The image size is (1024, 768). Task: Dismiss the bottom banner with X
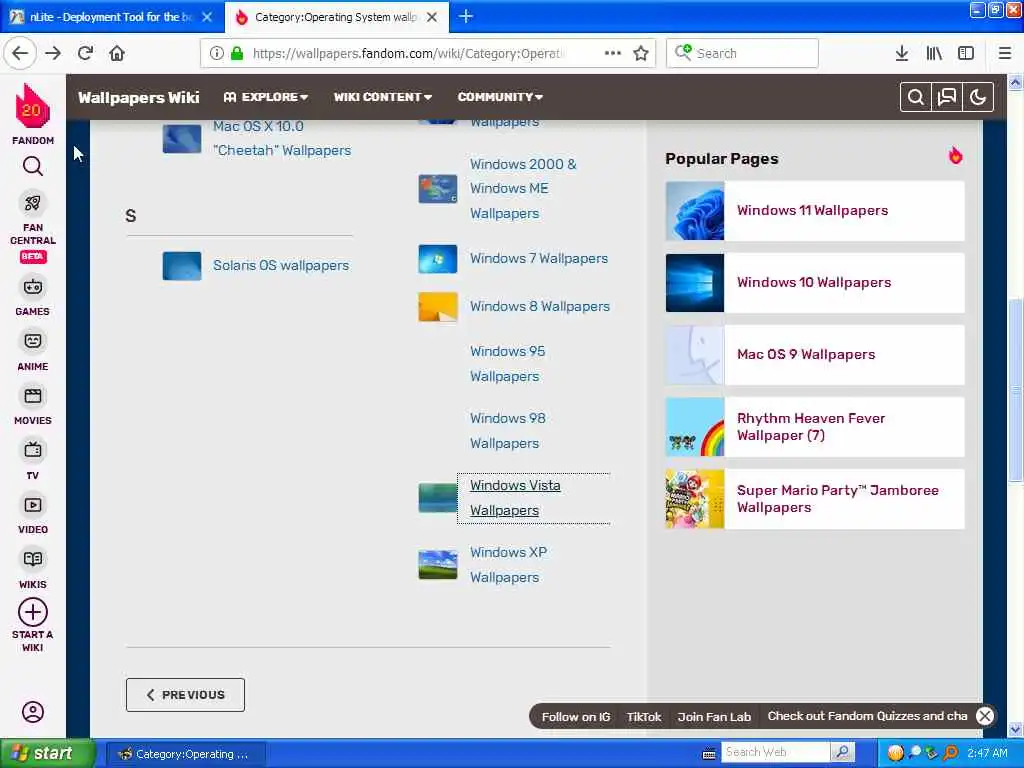[x=985, y=716]
